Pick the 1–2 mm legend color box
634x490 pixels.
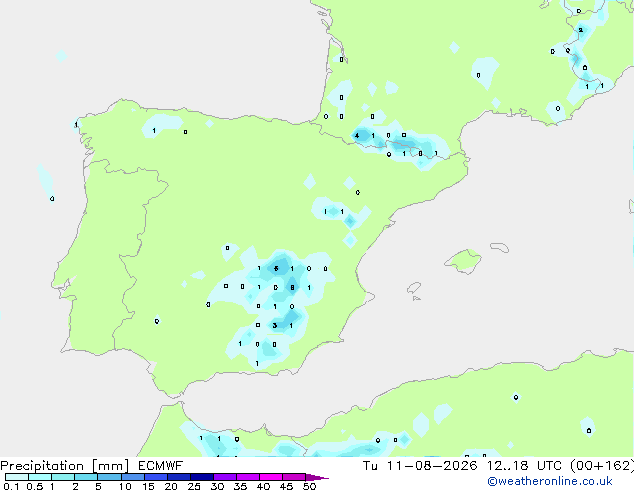pos(63,477)
